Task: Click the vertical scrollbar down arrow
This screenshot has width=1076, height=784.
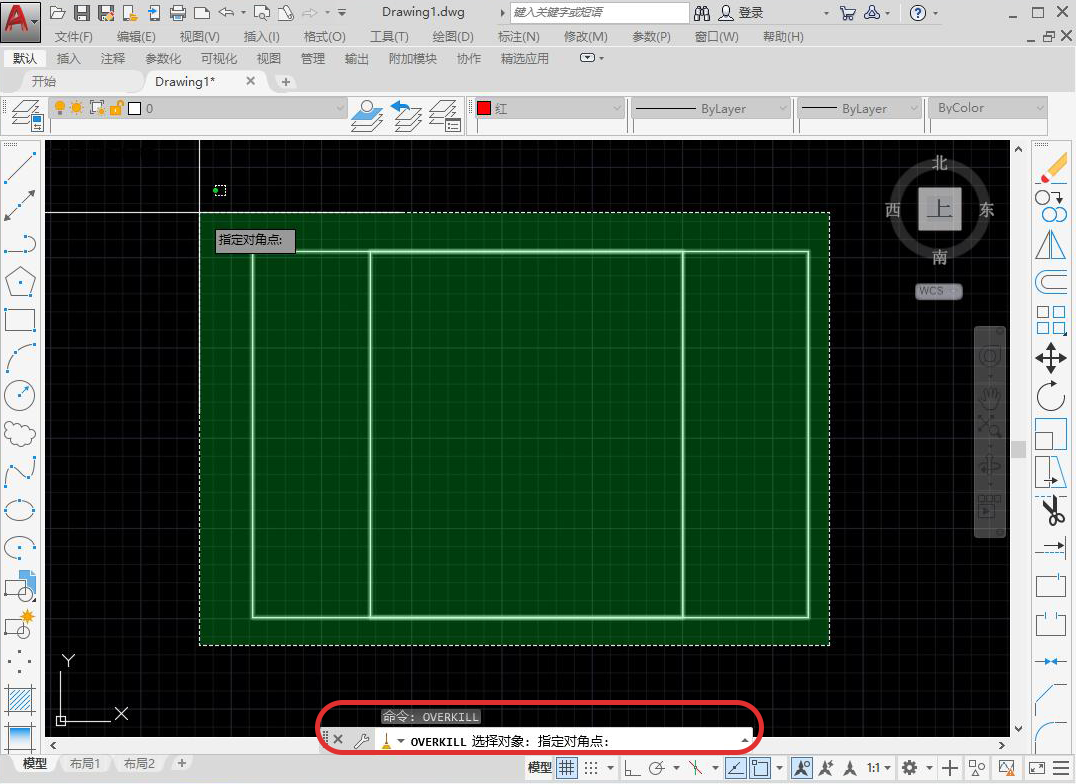Action: click(x=1018, y=729)
